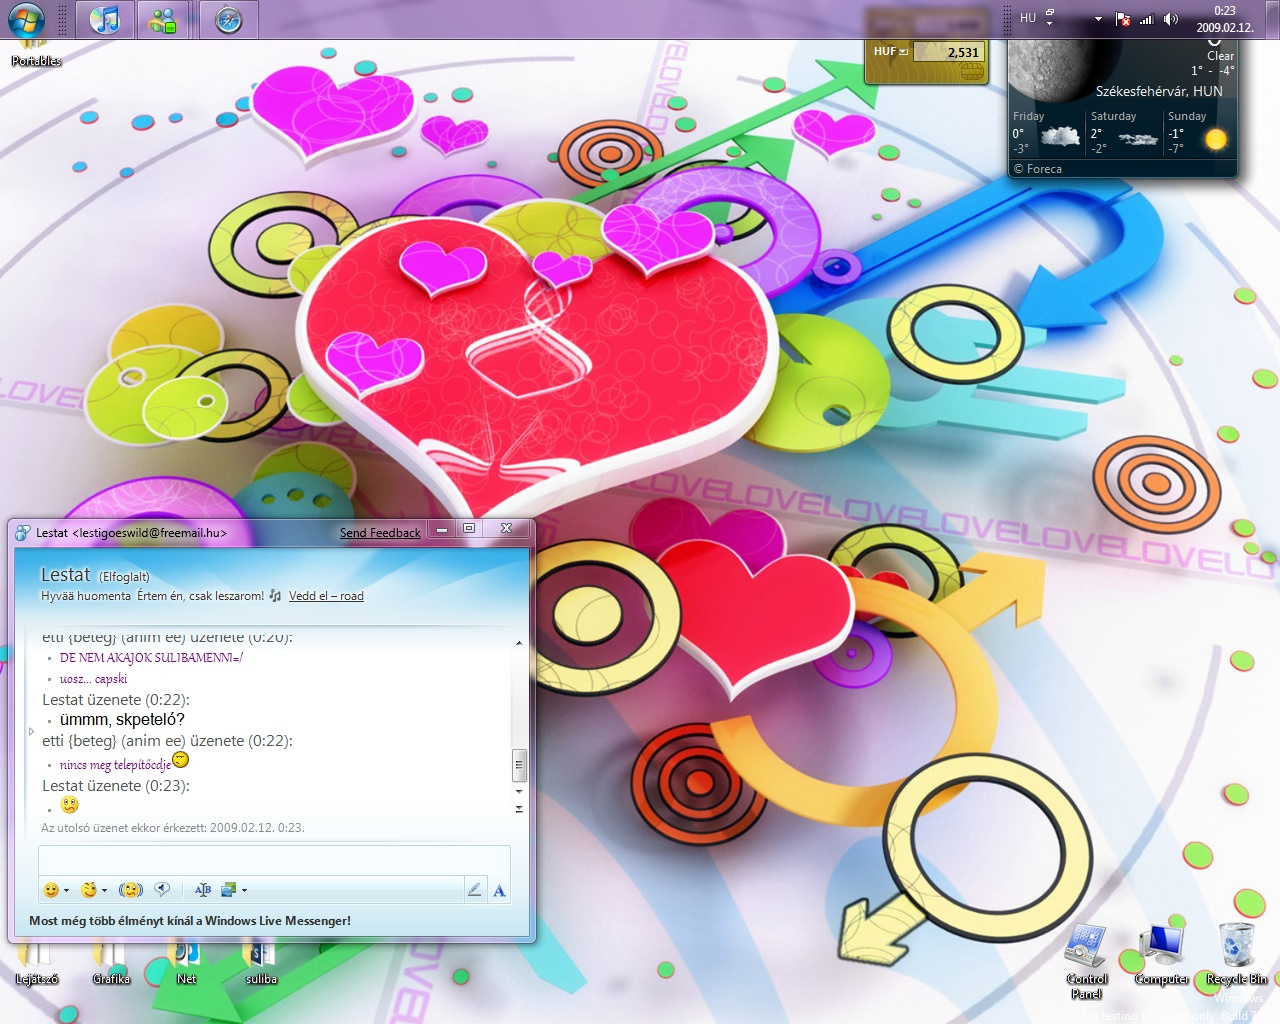This screenshot has width=1280, height=1024.
Task: Click the taskbar clock showing 0:23
Action: point(1225,19)
